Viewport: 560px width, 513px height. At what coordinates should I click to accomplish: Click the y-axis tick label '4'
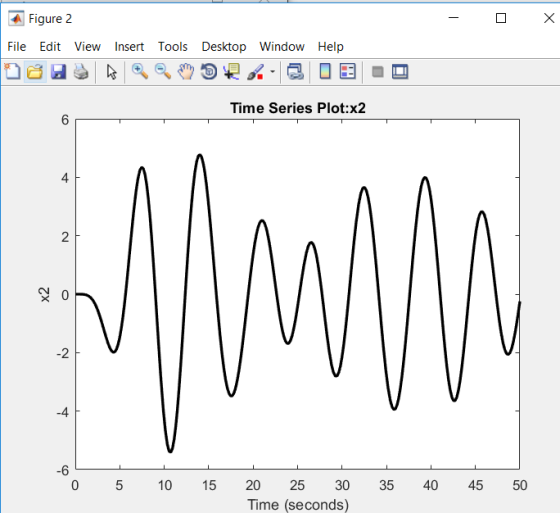tap(65, 178)
